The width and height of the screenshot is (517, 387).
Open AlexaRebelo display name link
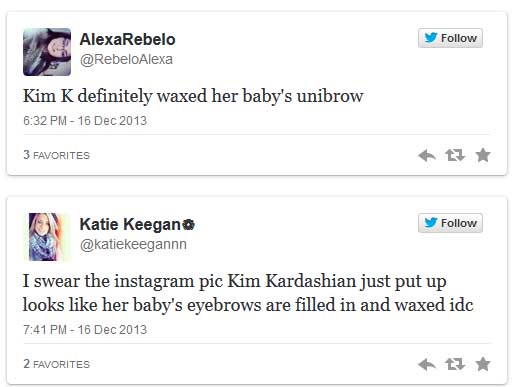point(127,39)
